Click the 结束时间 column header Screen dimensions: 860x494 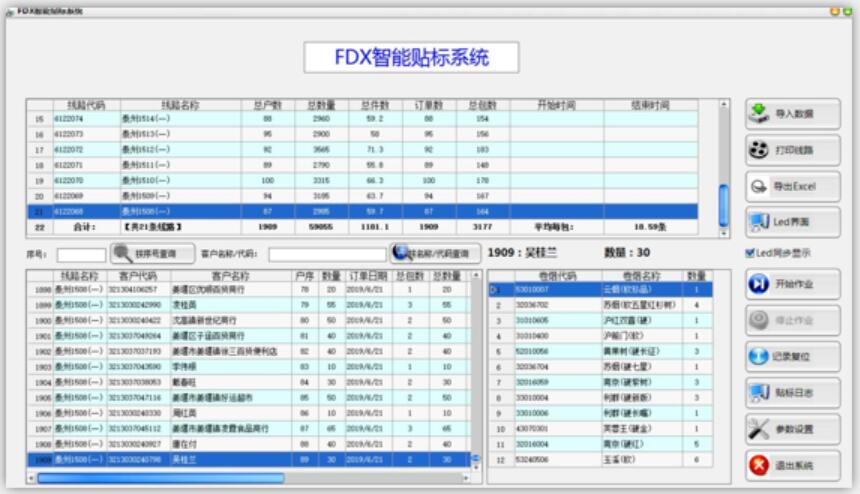click(x=651, y=105)
